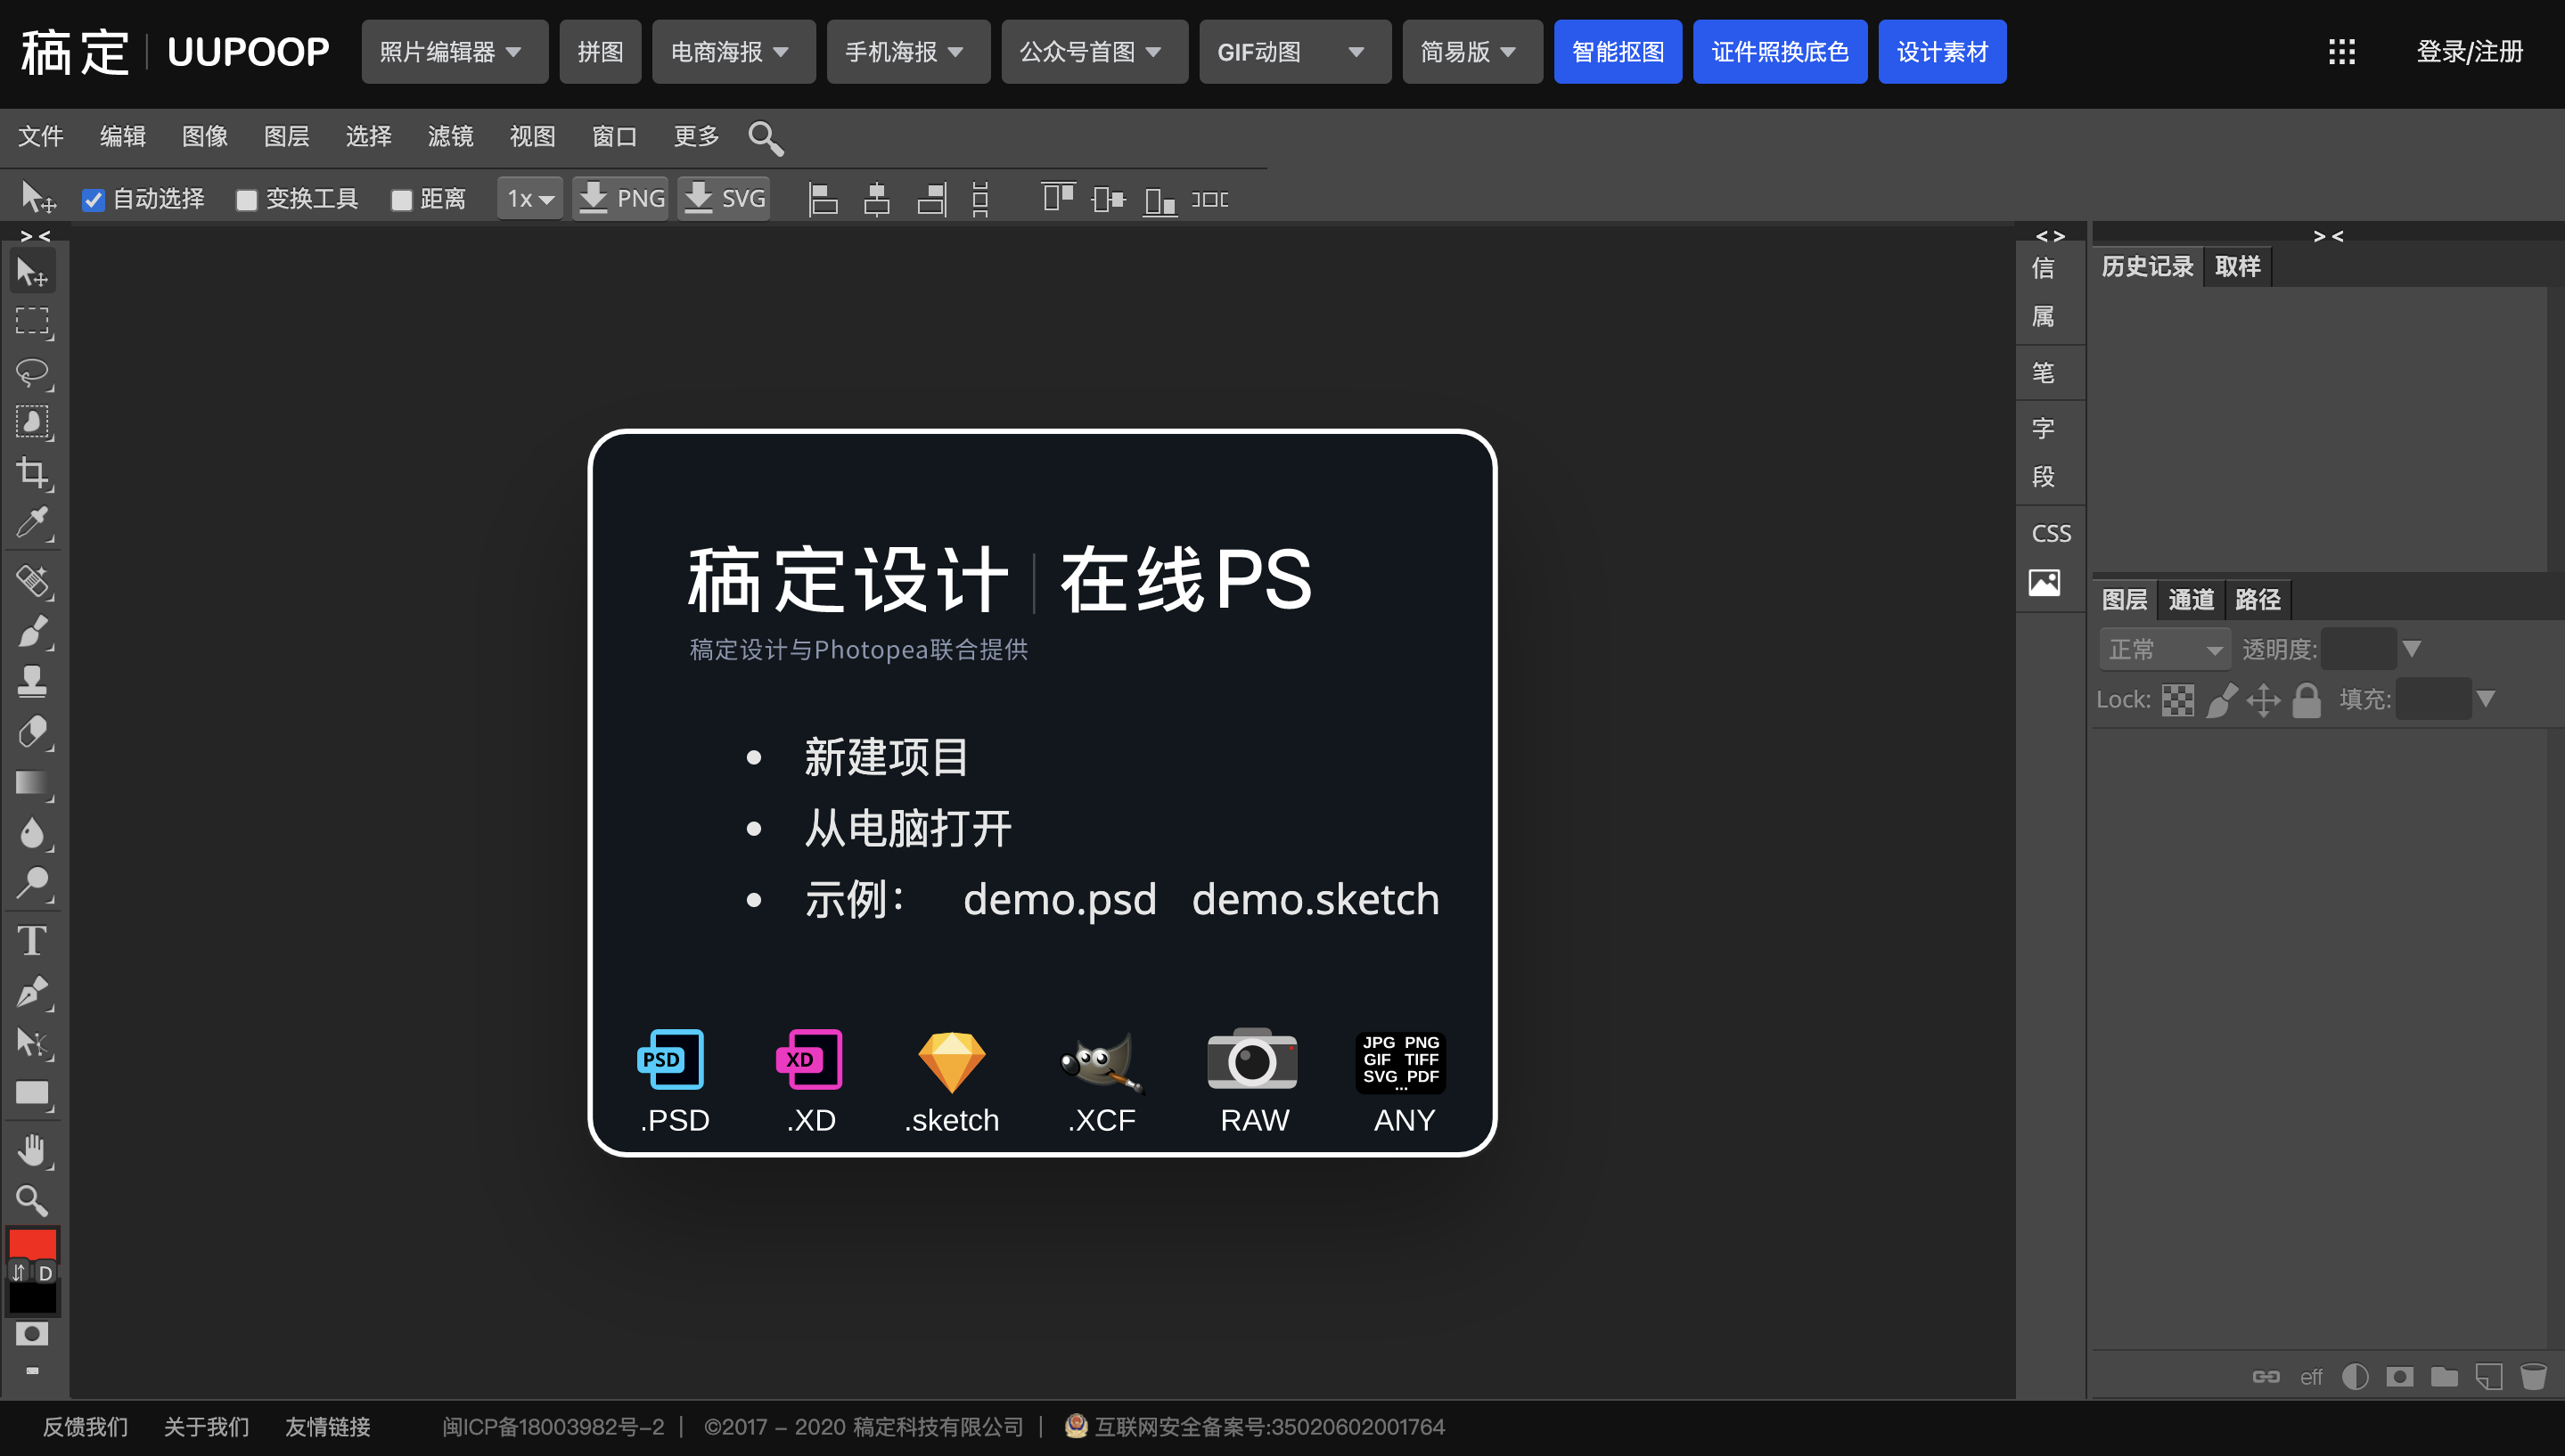Select the Rectangle shape tool
Image resolution: width=2565 pixels, height=1456 pixels.
click(x=32, y=1093)
